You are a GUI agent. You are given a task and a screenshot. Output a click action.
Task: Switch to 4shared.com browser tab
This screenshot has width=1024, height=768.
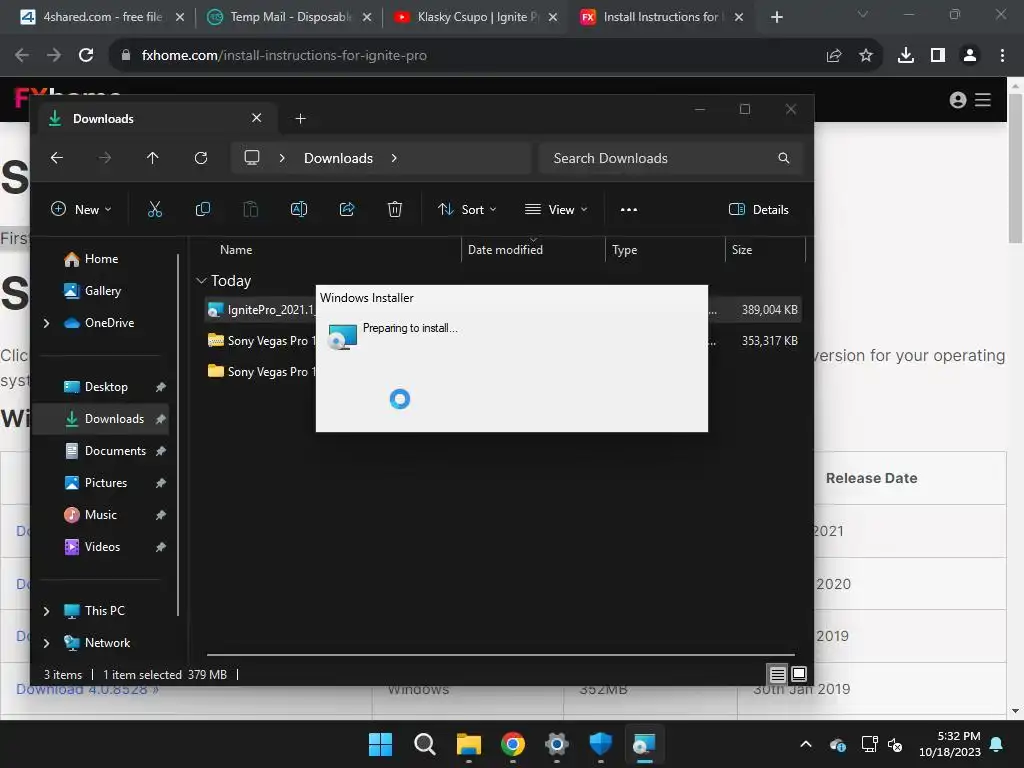pos(102,17)
